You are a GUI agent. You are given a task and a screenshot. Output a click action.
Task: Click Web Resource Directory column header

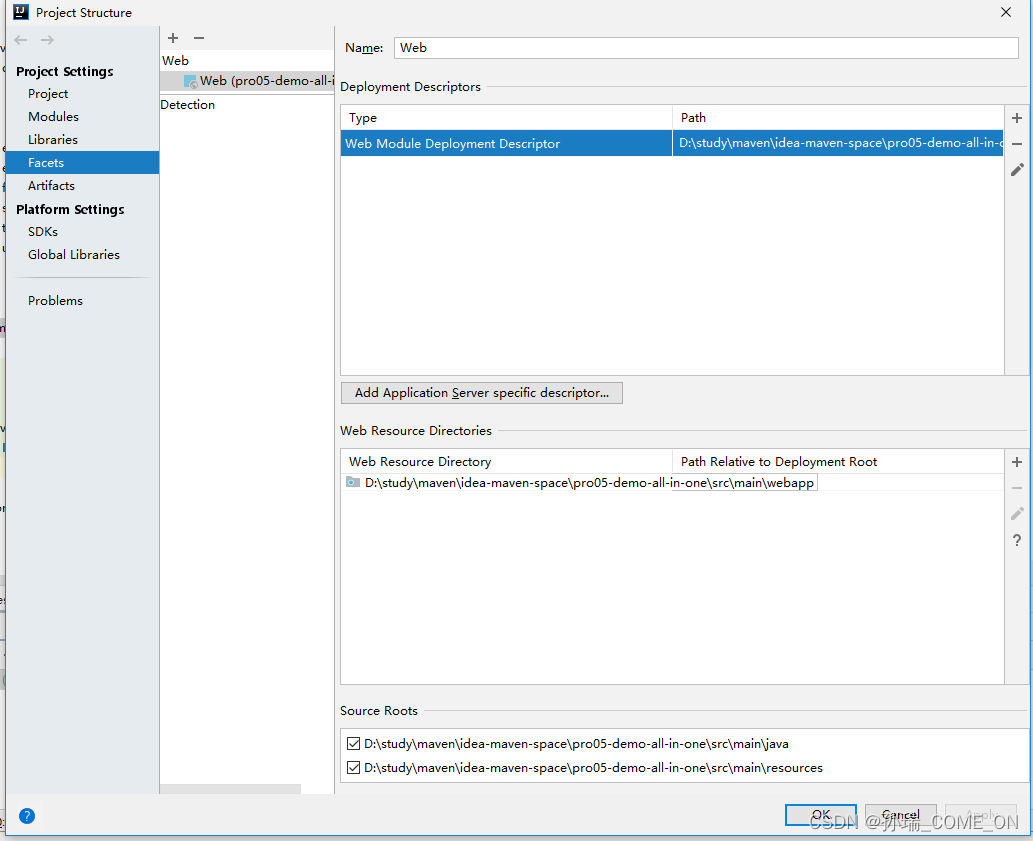click(x=506, y=462)
